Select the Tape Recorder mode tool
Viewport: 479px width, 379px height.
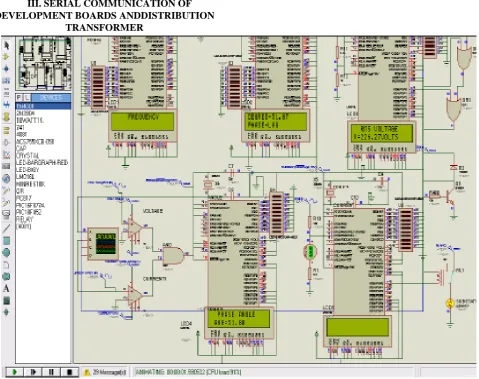click(6, 166)
